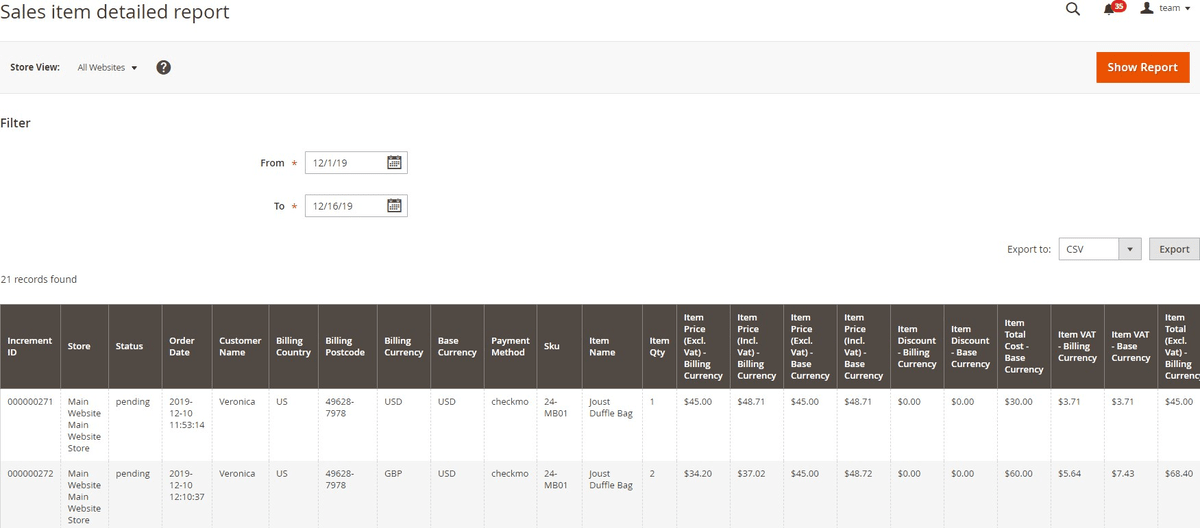This screenshot has width=1200, height=528.
Task: Click the Customer Name column header
Action: point(240,346)
